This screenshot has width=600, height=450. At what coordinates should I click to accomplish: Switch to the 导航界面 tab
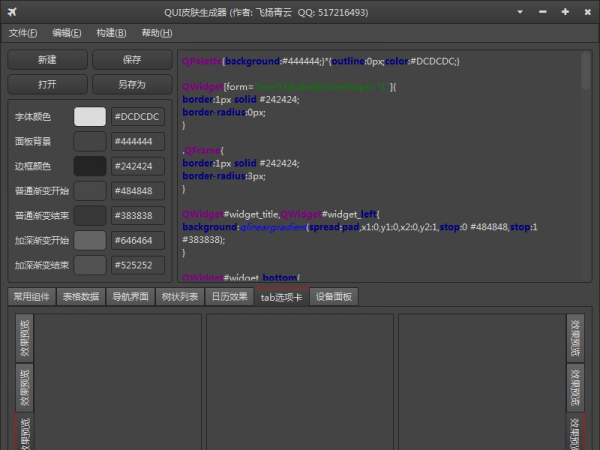tap(130, 297)
